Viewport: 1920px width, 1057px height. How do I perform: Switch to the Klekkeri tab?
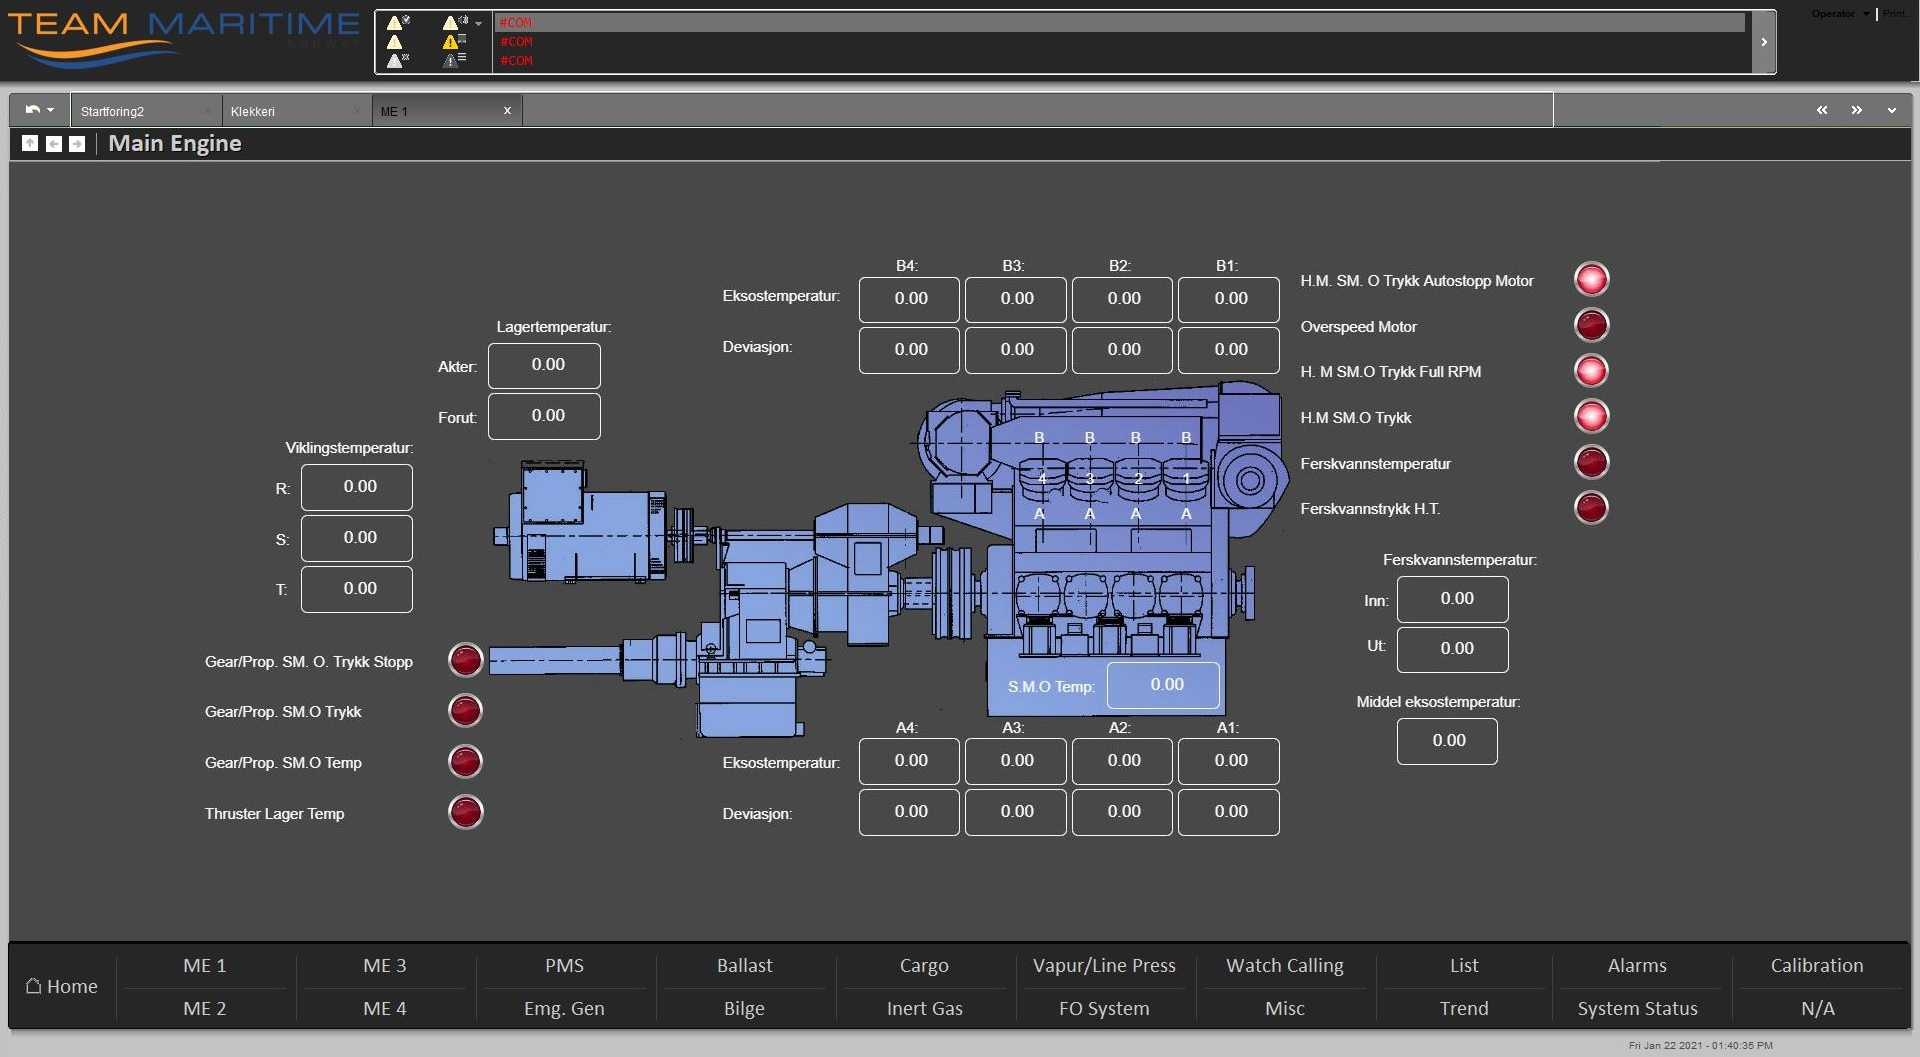click(253, 111)
